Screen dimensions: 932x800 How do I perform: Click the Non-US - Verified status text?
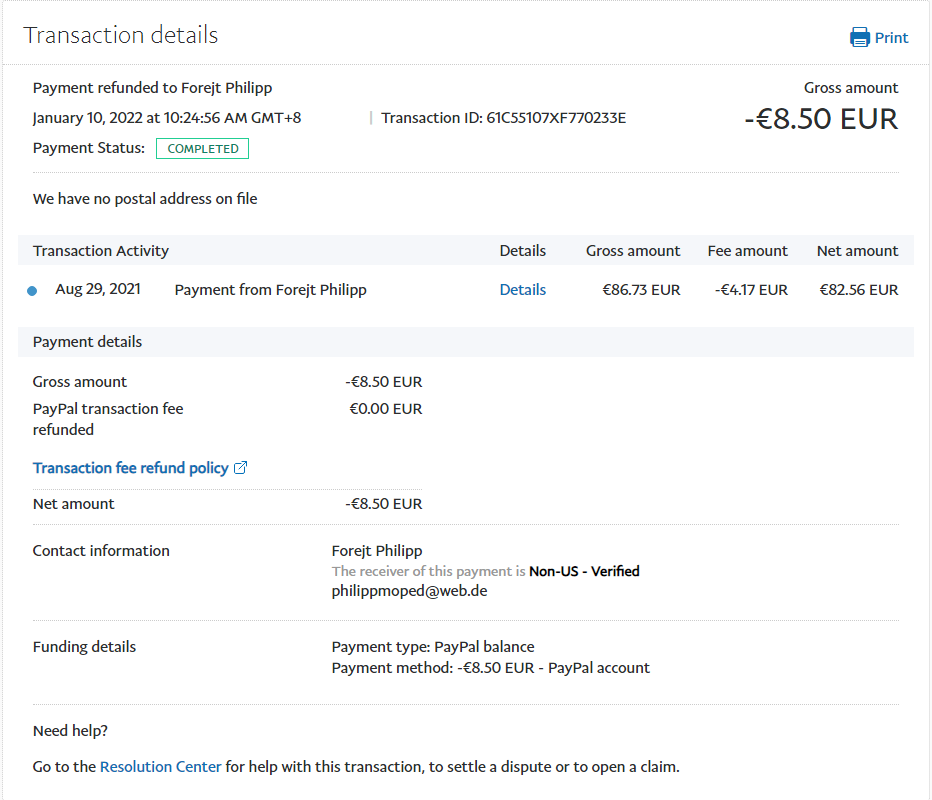pos(584,571)
